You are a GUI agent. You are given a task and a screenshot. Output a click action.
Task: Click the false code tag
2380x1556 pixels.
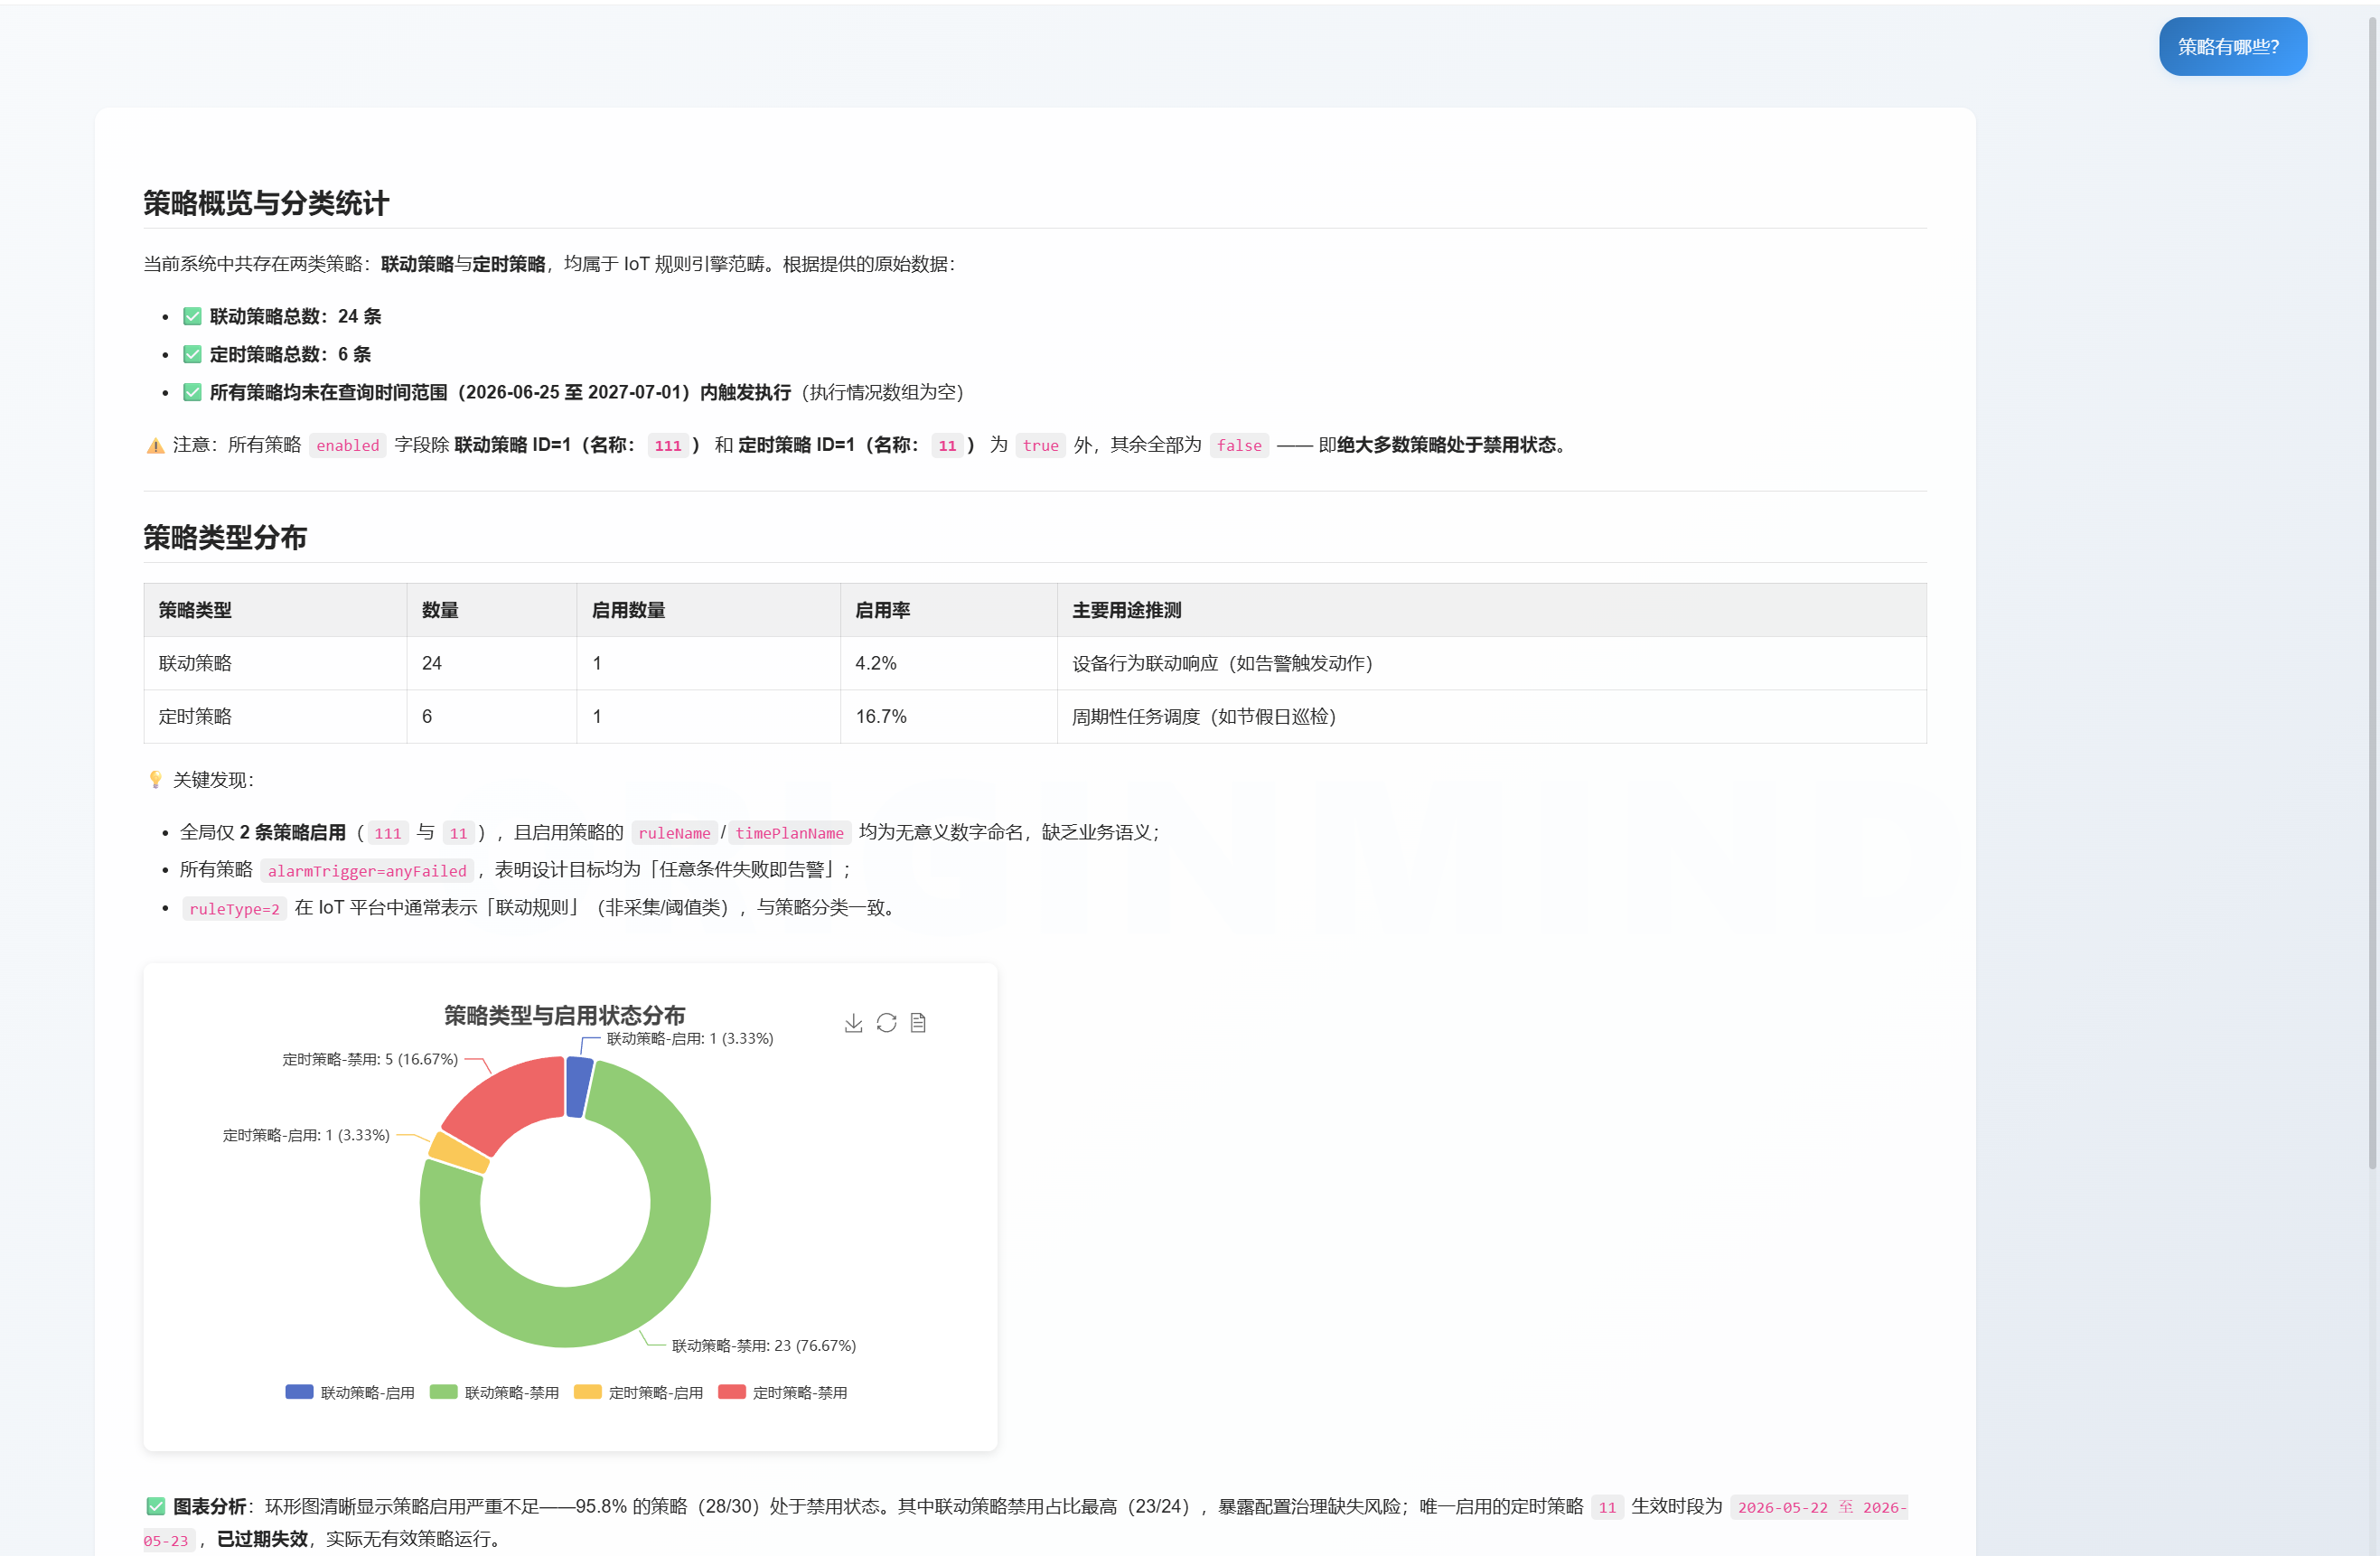(1238, 445)
